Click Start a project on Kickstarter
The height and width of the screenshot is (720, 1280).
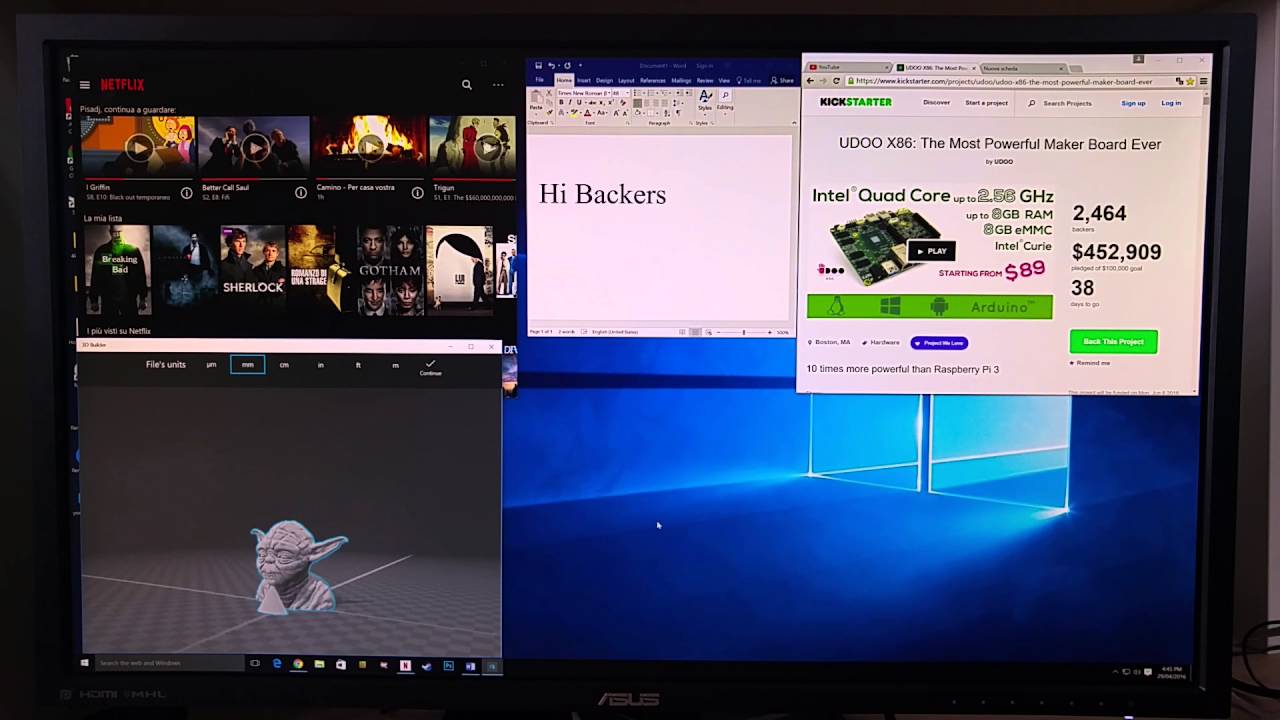pos(986,103)
